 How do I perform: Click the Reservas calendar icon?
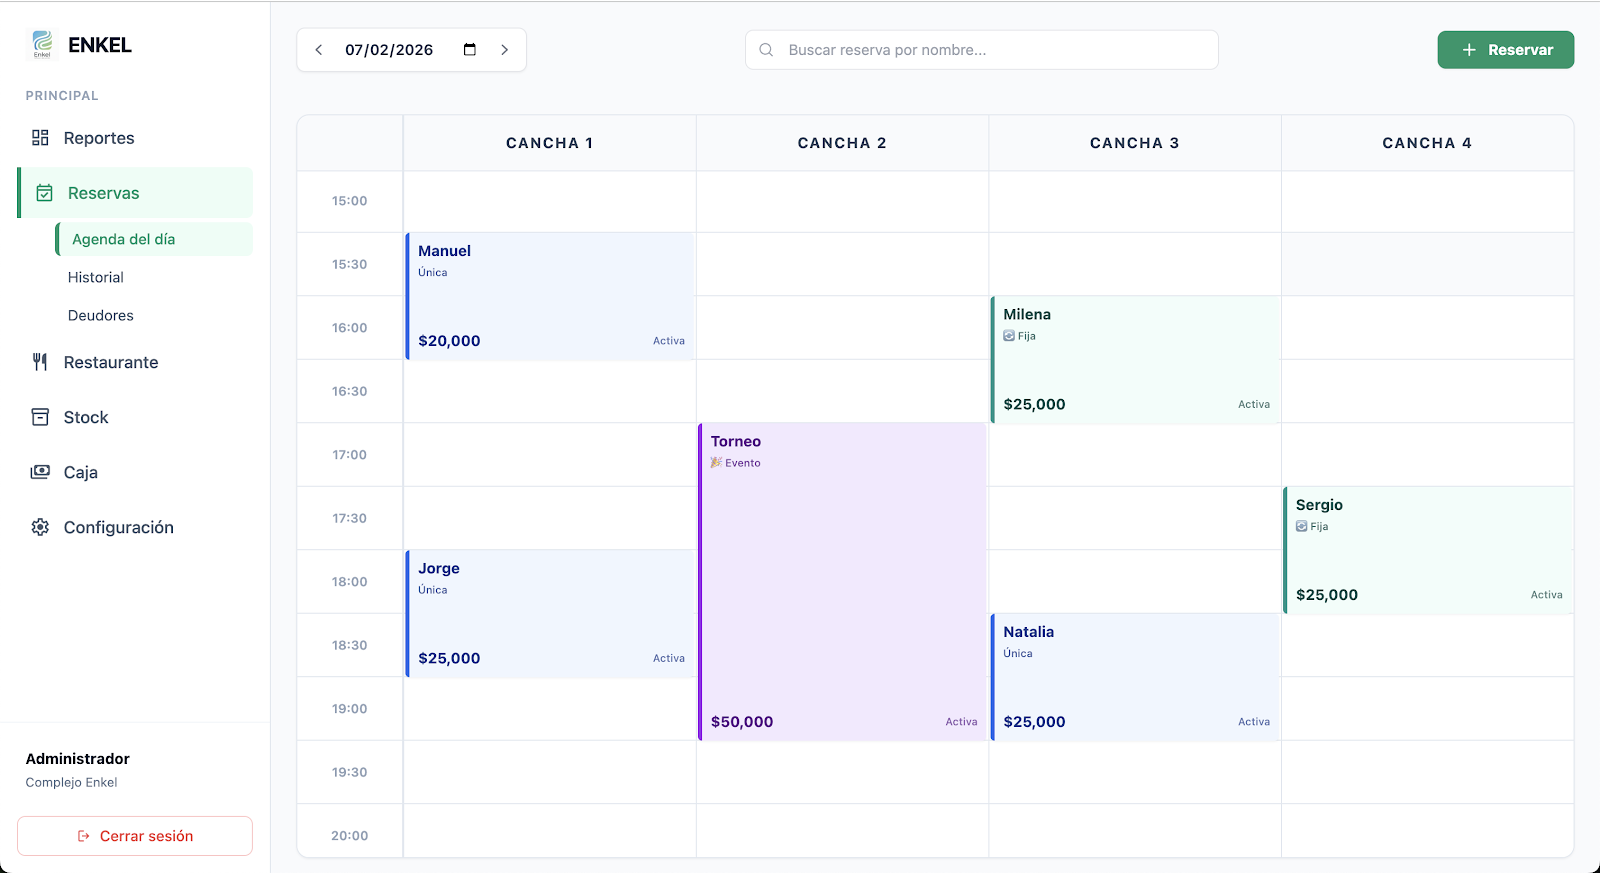tap(44, 193)
